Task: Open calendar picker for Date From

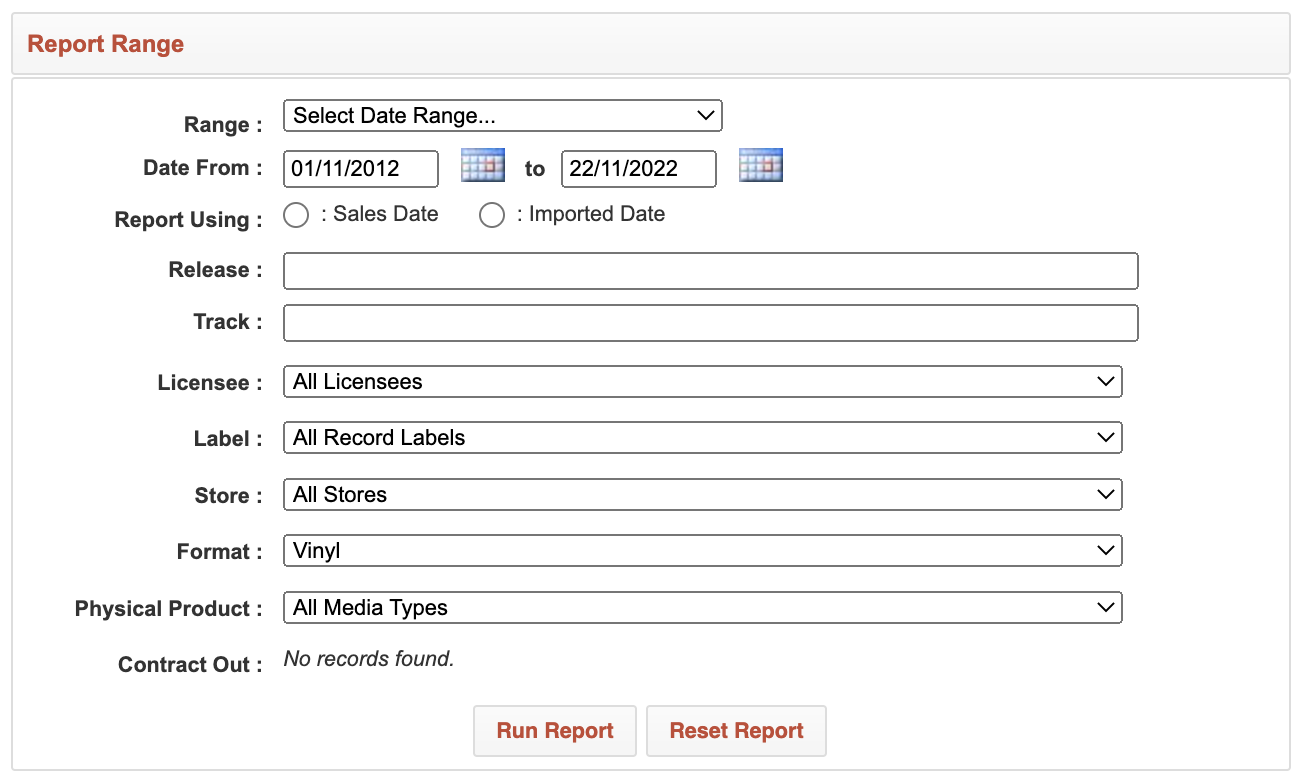Action: click(482, 165)
